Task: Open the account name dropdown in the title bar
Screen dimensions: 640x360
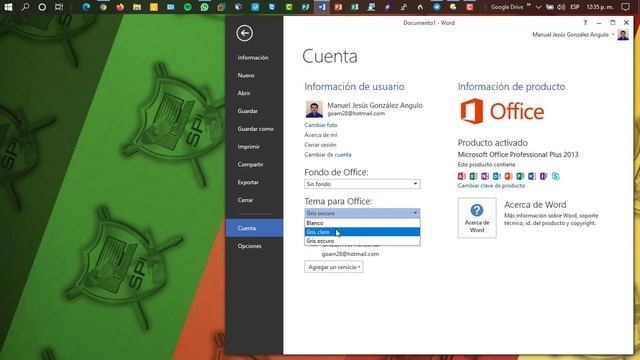Action: (613, 35)
